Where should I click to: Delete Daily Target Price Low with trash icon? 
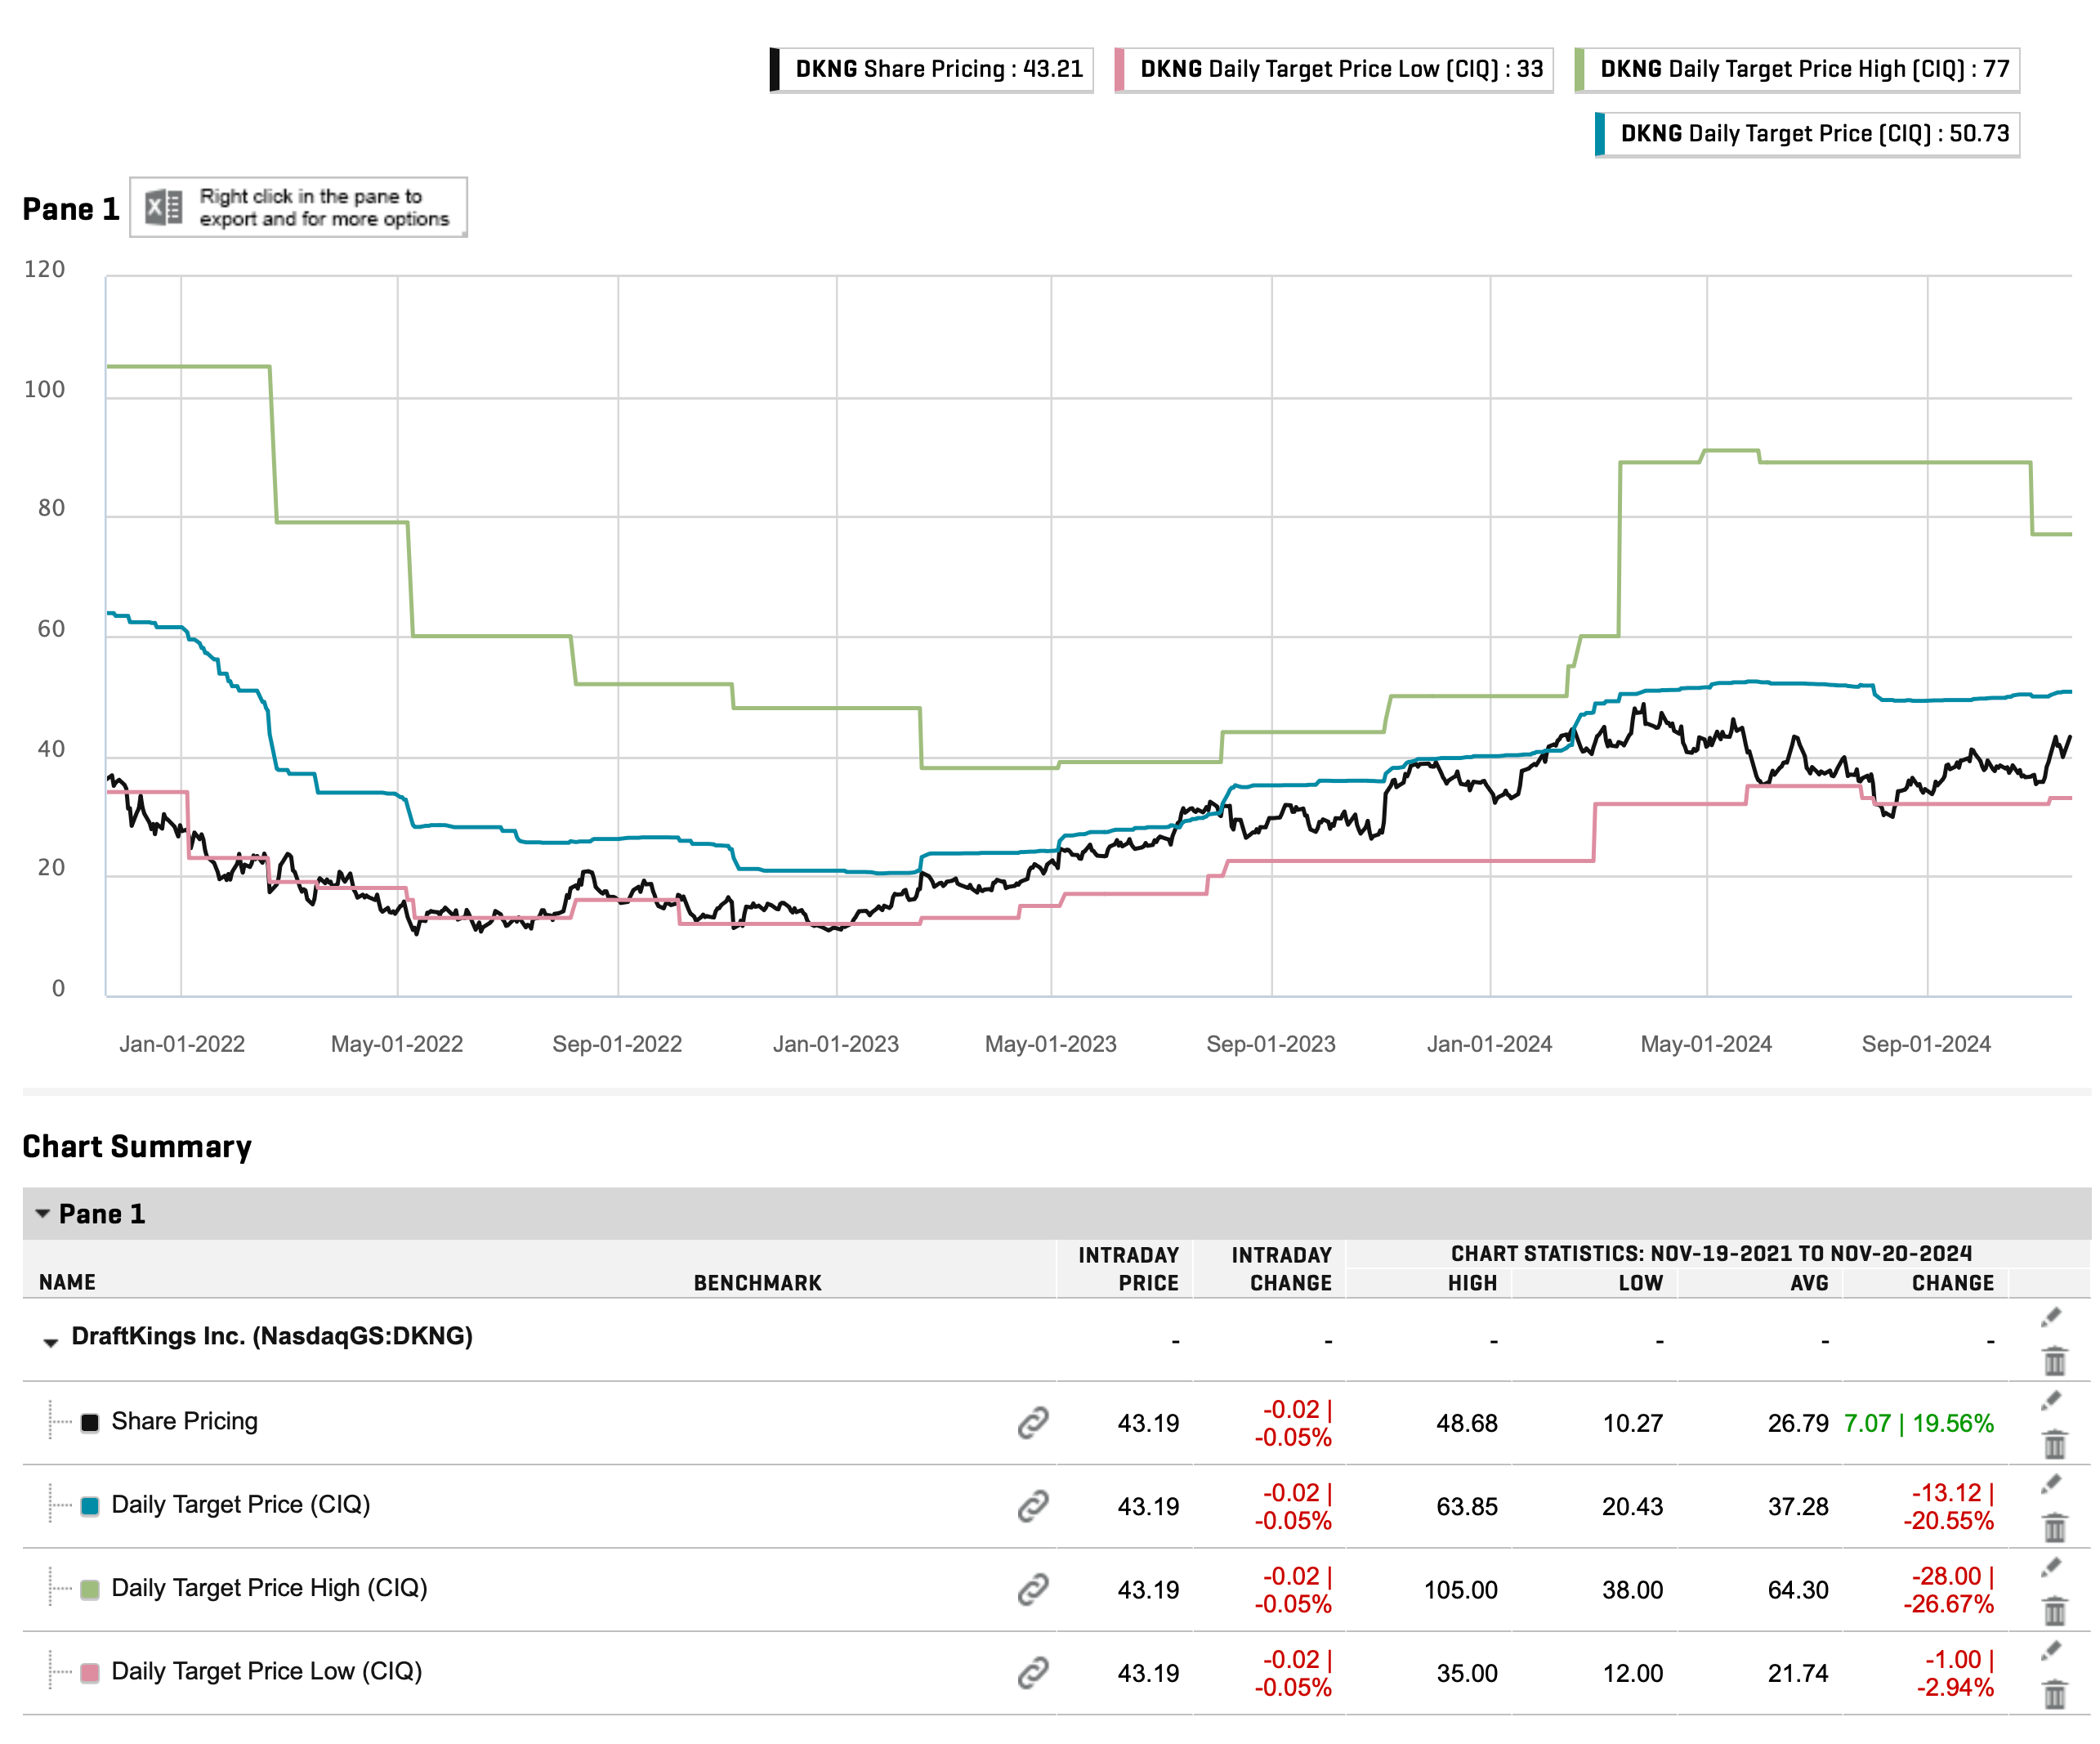[x=2054, y=1694]
